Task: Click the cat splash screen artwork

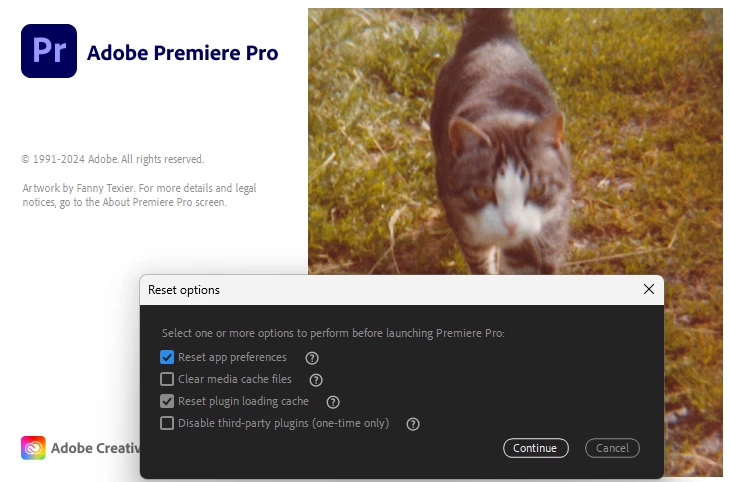Action: (x=515, y=141)
